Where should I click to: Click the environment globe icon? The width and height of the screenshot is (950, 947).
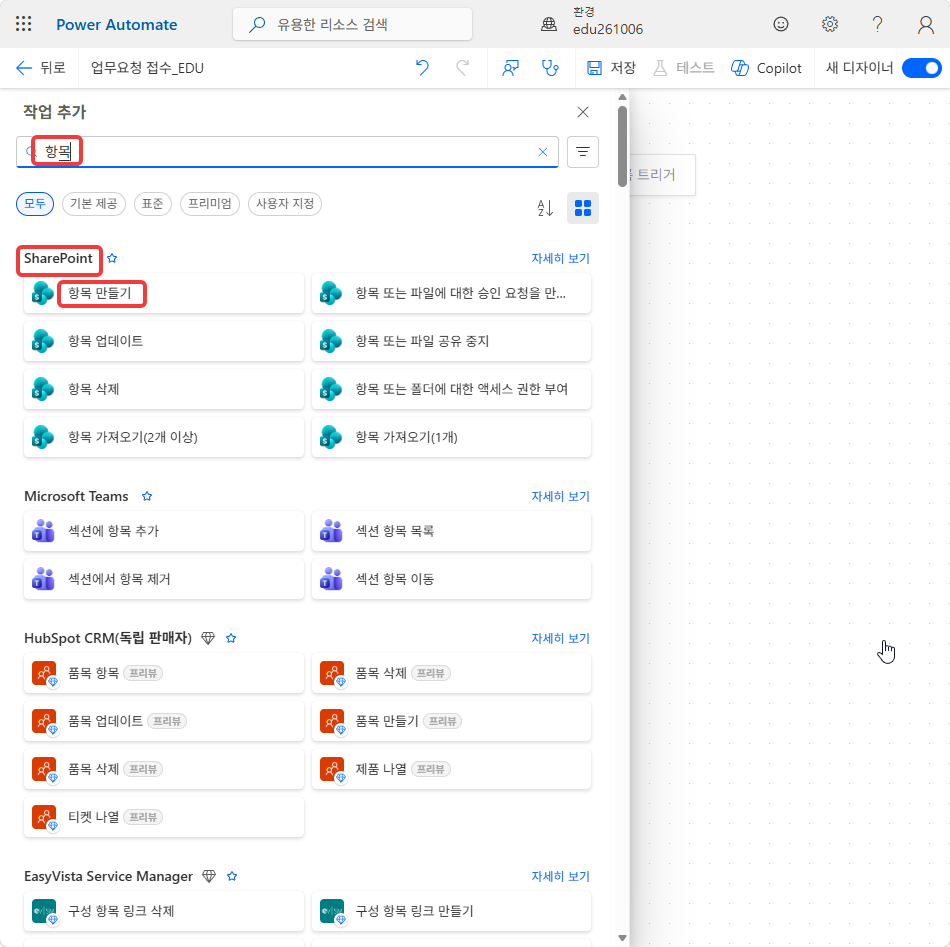click(x=549, y=24)
